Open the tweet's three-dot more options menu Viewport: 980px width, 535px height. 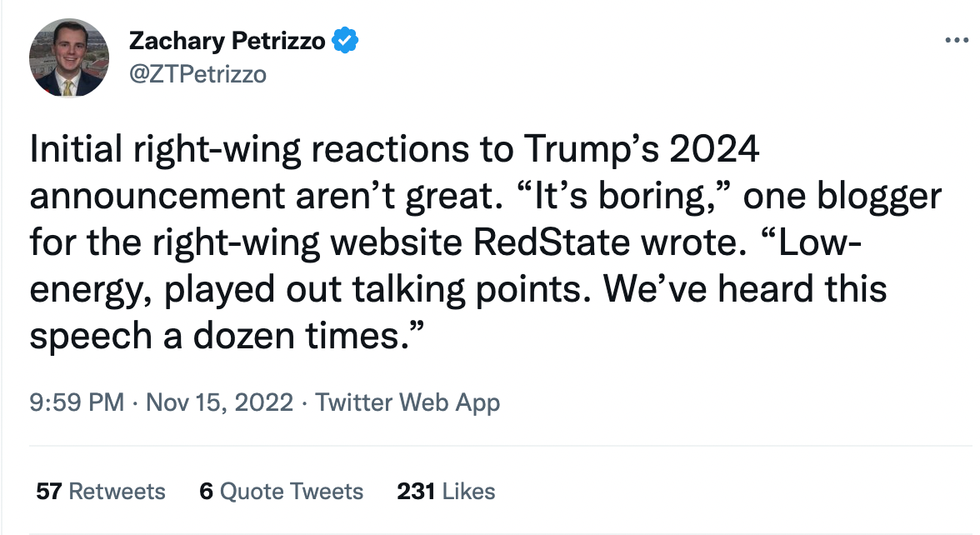tap(956, 41)
